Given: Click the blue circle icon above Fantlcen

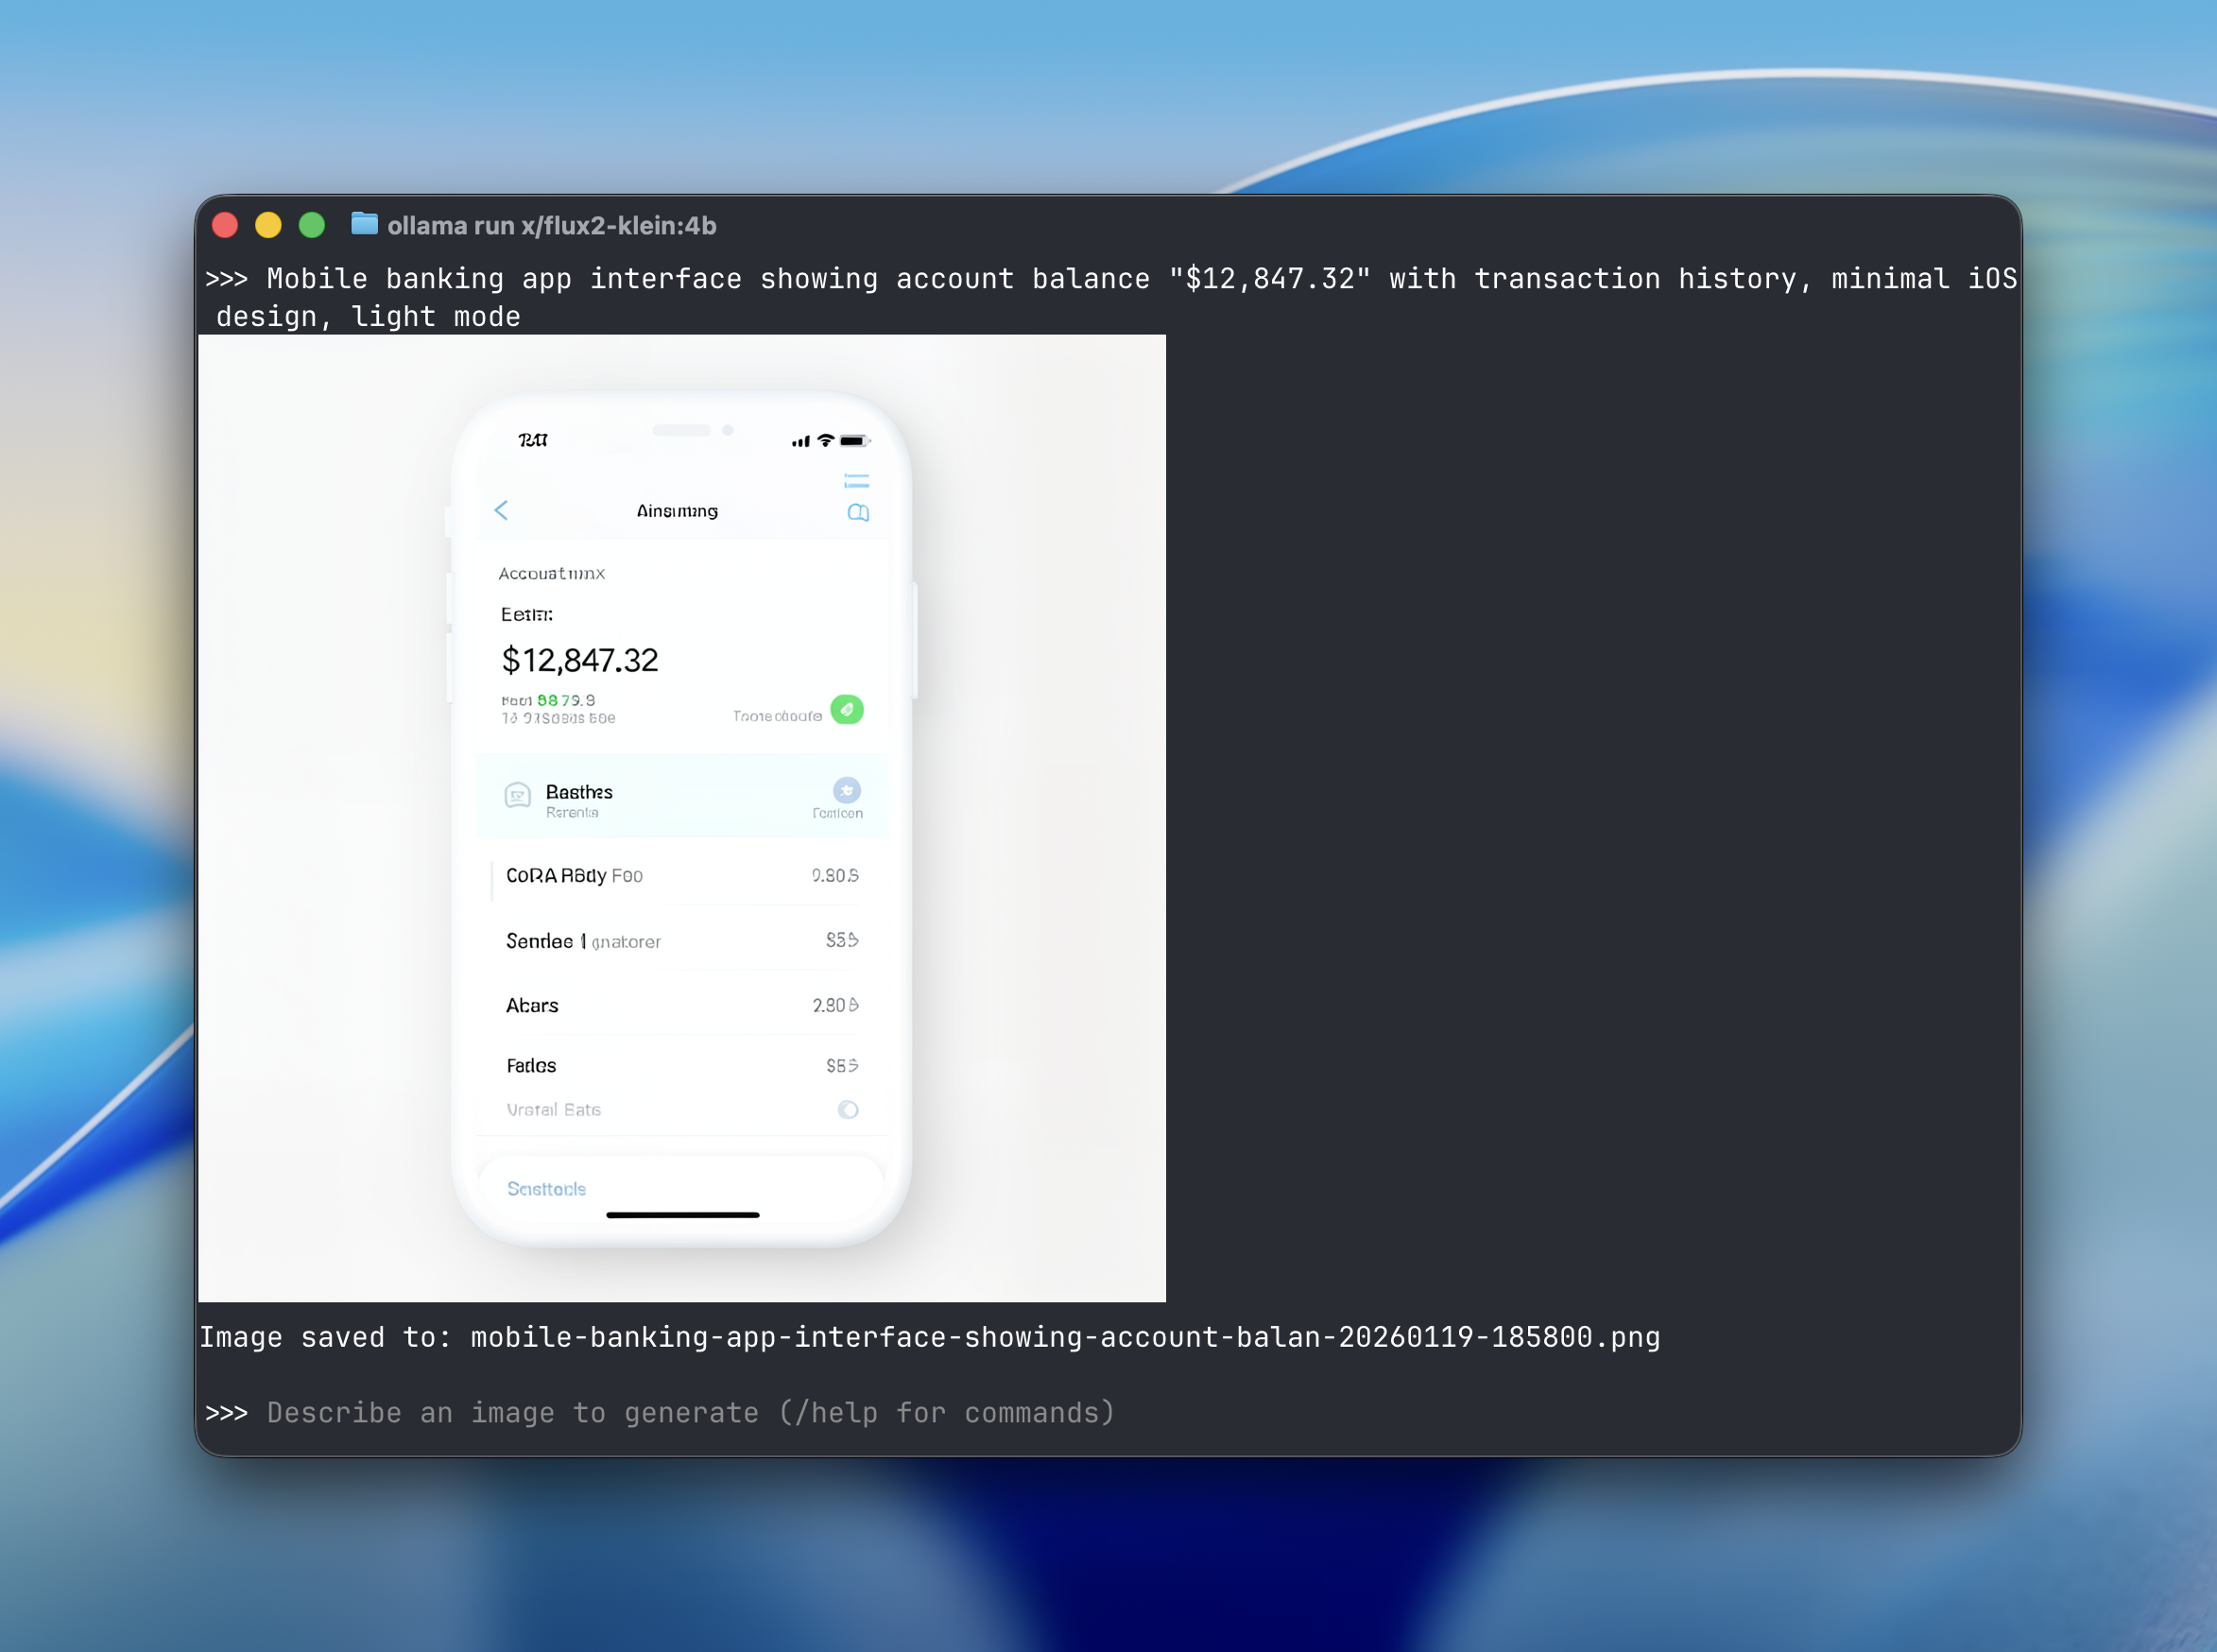Looking at the screenshot, I should pos(847,790).
